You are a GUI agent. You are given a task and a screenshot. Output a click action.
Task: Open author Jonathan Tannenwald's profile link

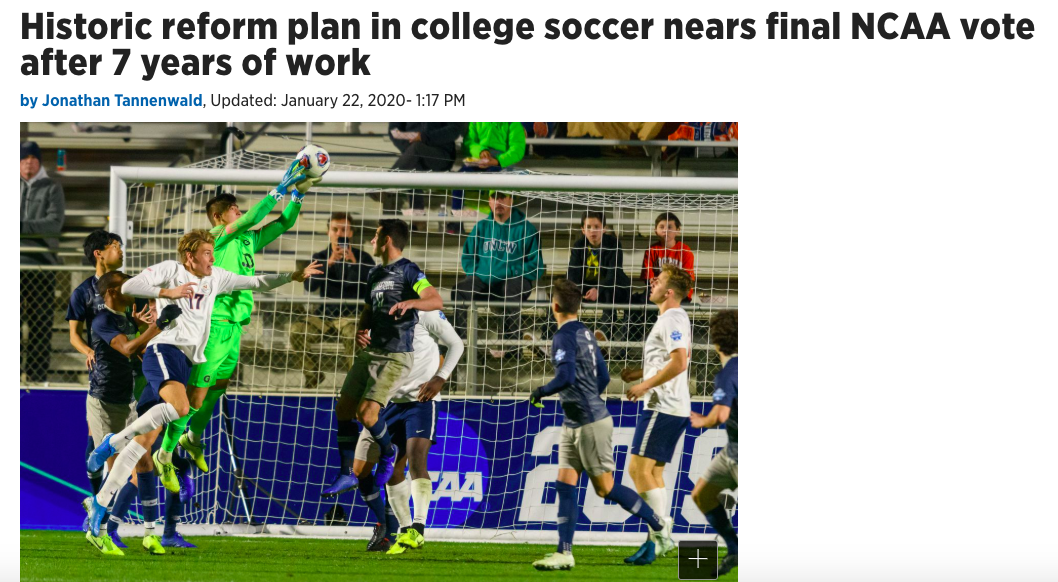(121, 100)
